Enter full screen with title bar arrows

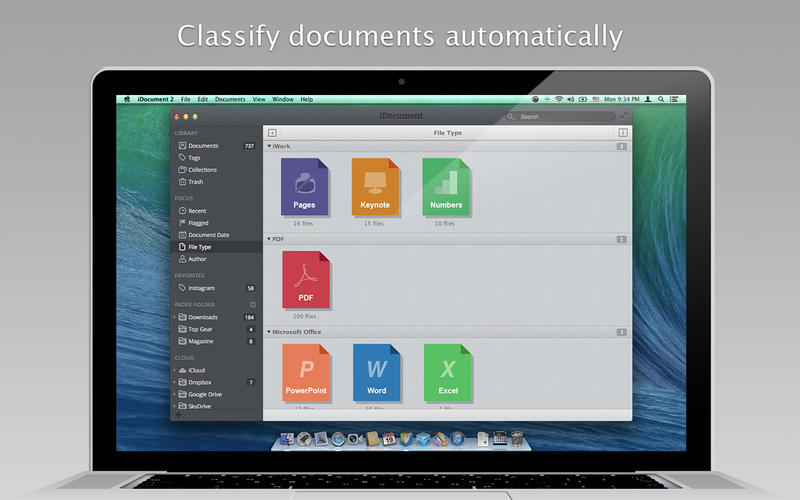[624, 116]
